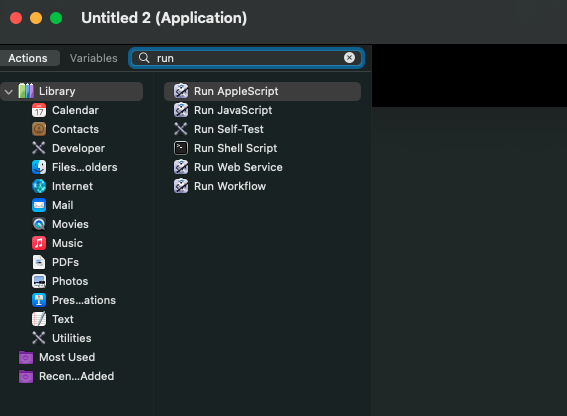Select the Files & Folders Finder icon
The width and height of the screenshot is (567, 416).
(x=39, y=167)
